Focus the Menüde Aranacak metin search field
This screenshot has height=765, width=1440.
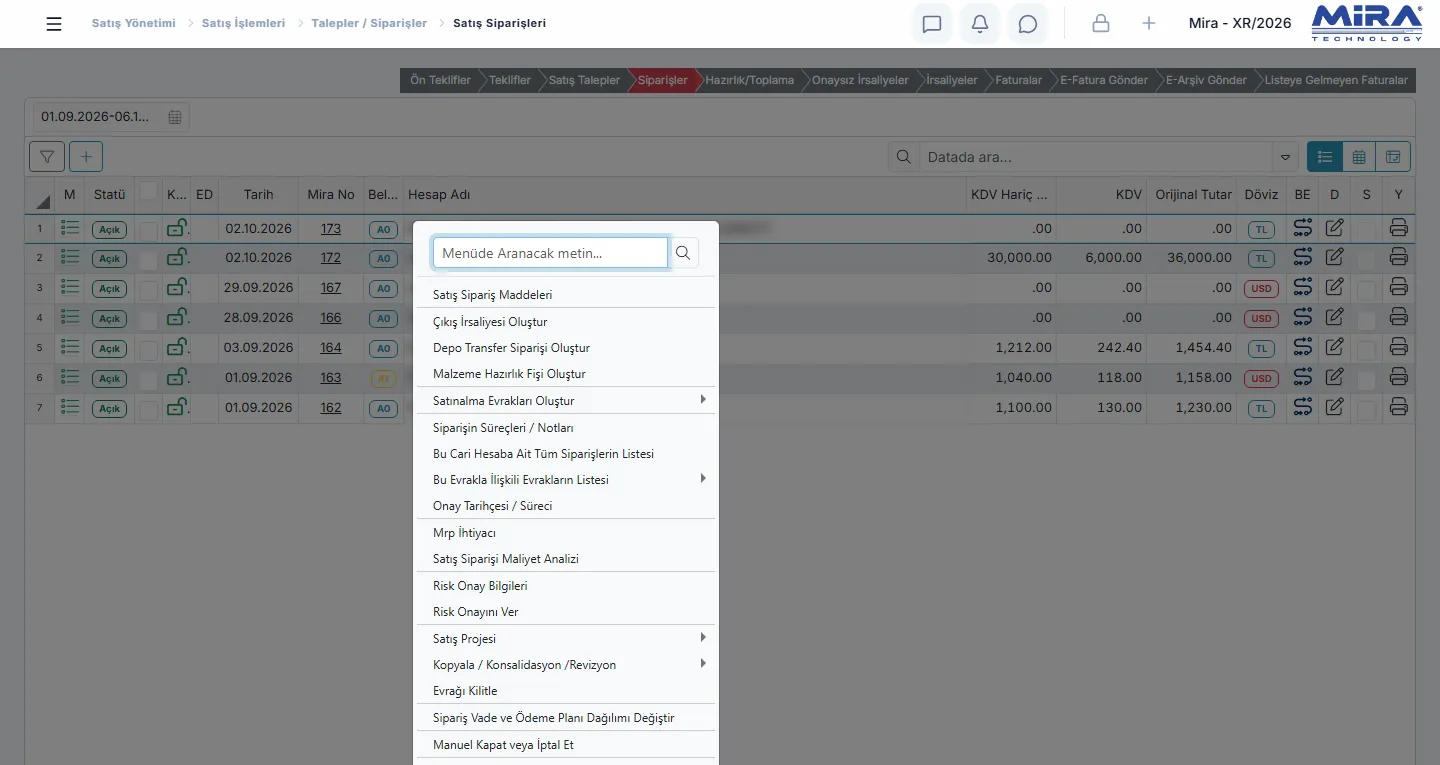point(550,253)
